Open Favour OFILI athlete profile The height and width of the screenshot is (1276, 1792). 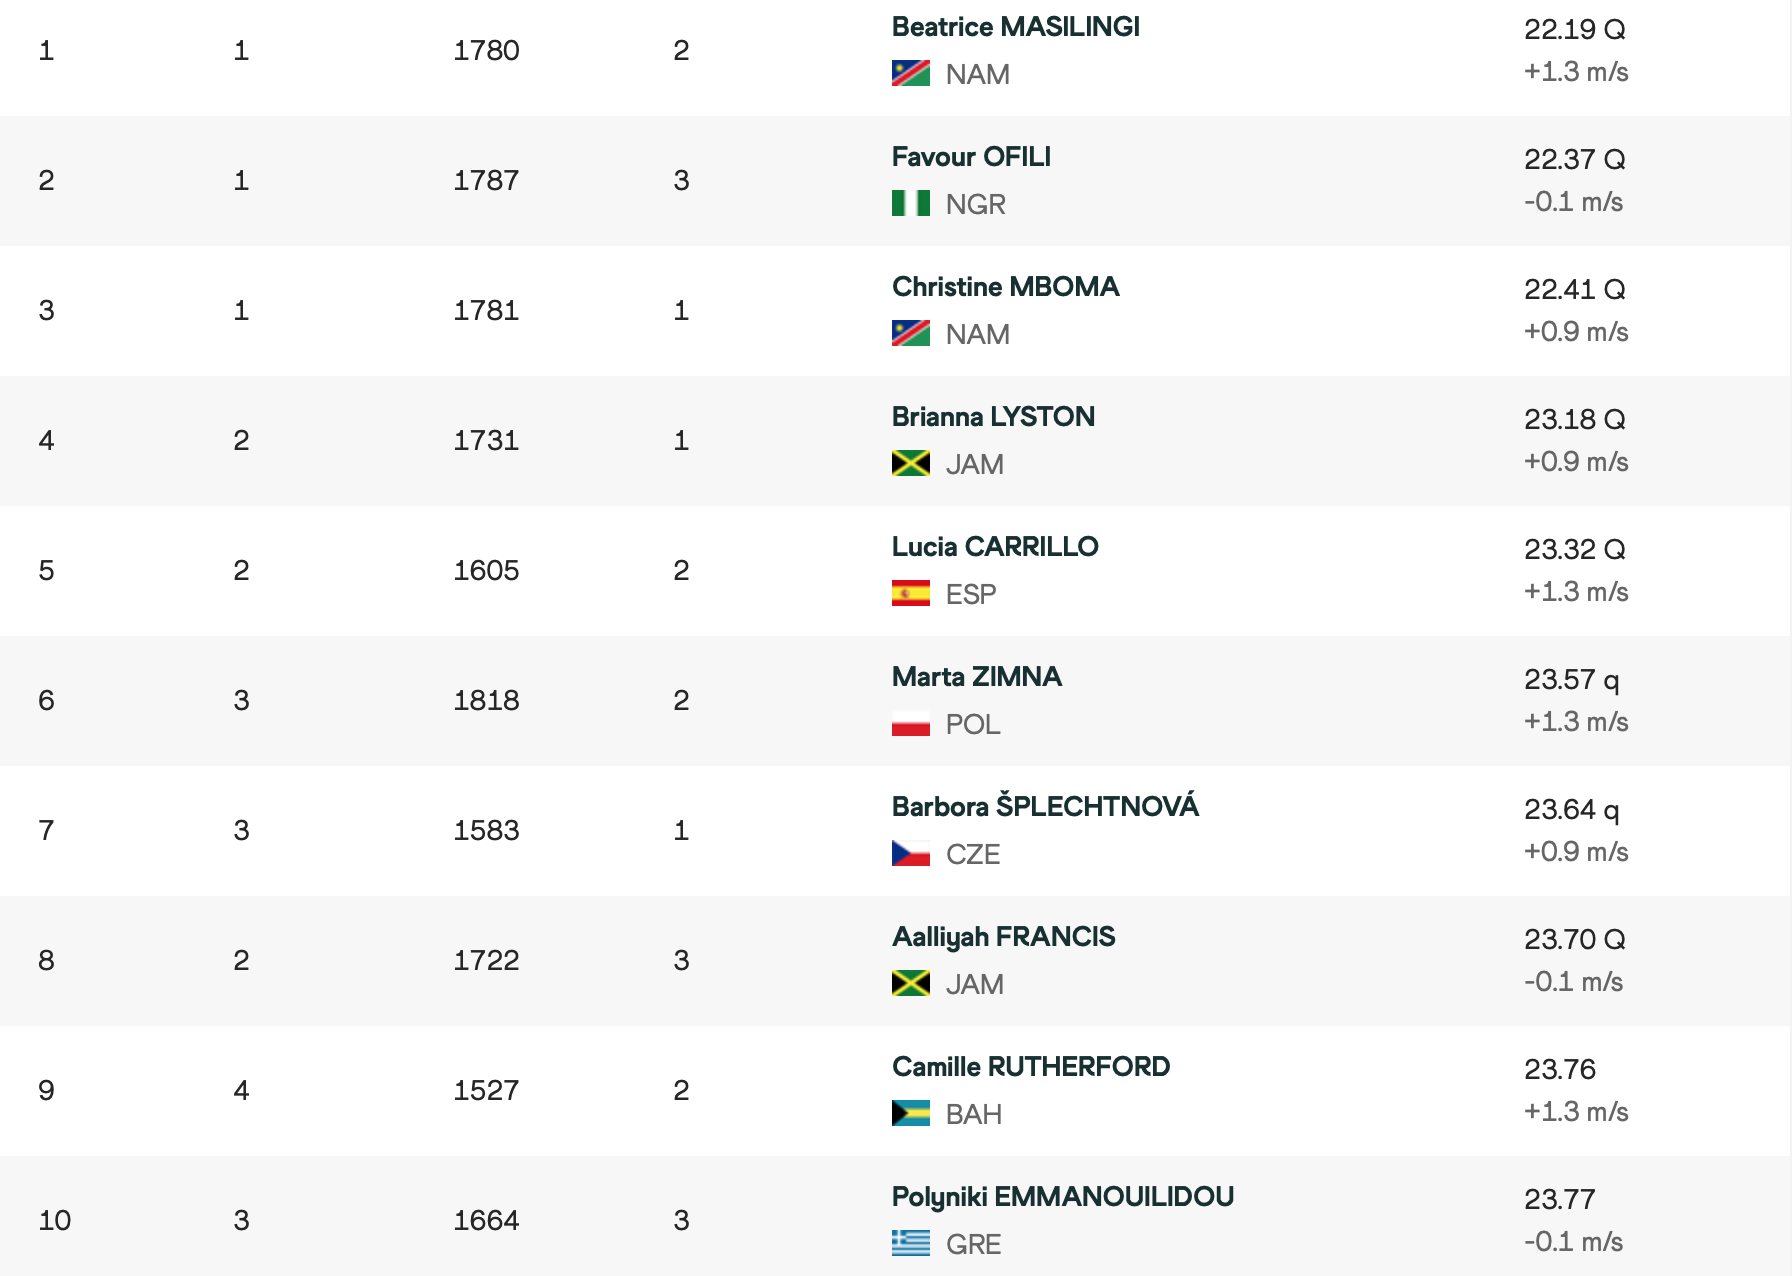[x=971, y=157]
